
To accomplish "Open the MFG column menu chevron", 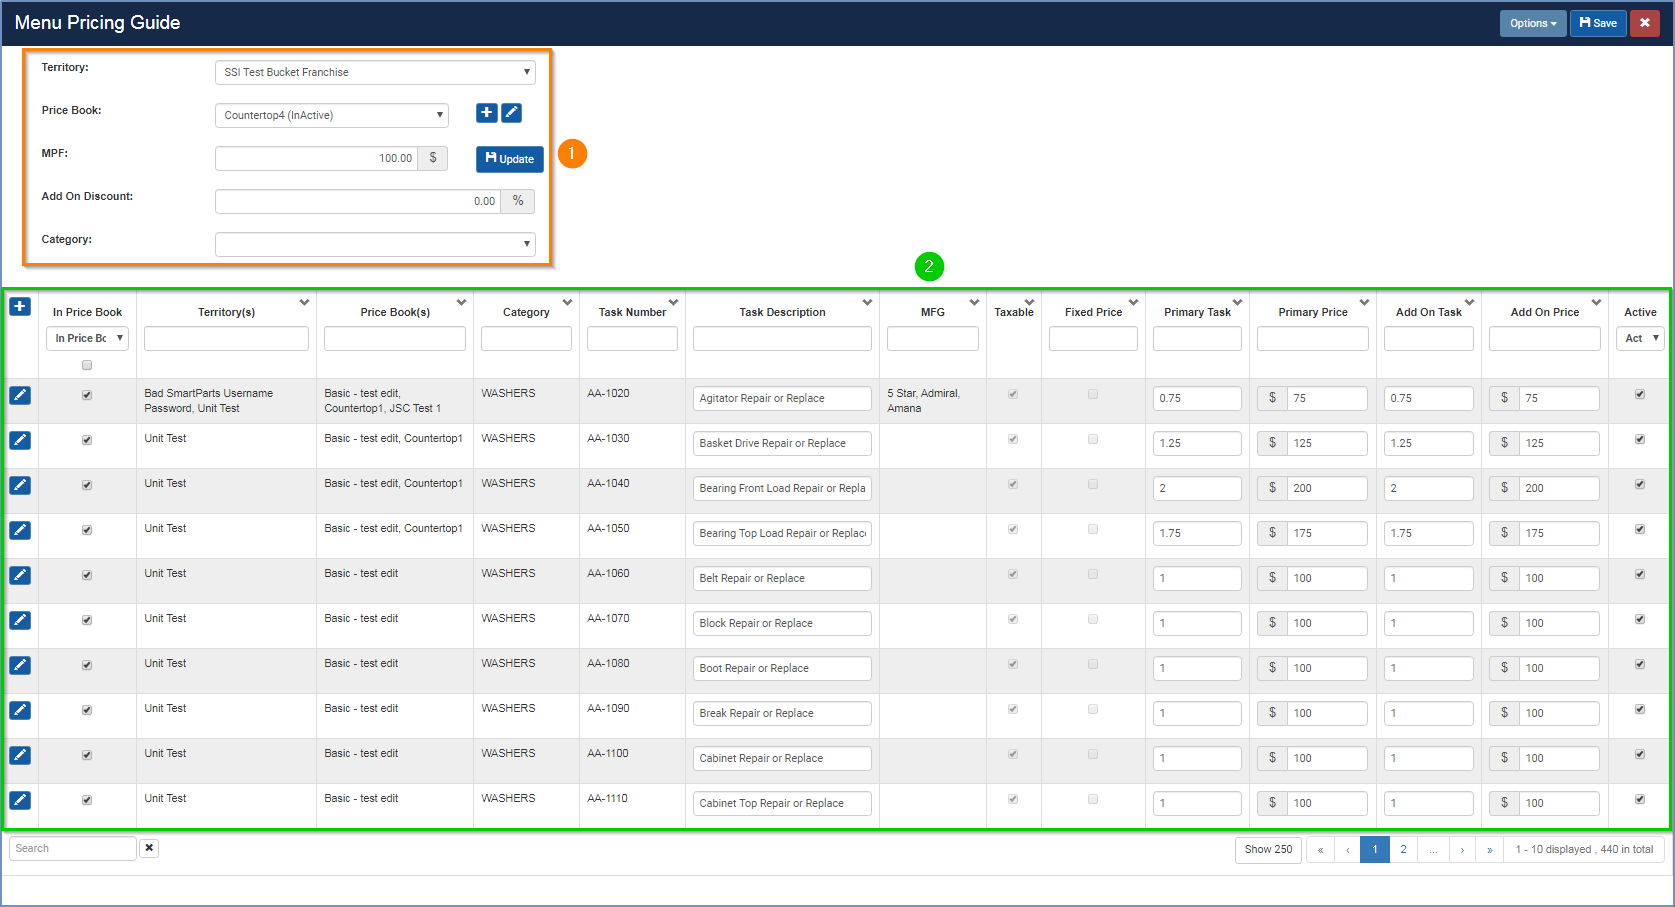I will (x=974, y=302).
